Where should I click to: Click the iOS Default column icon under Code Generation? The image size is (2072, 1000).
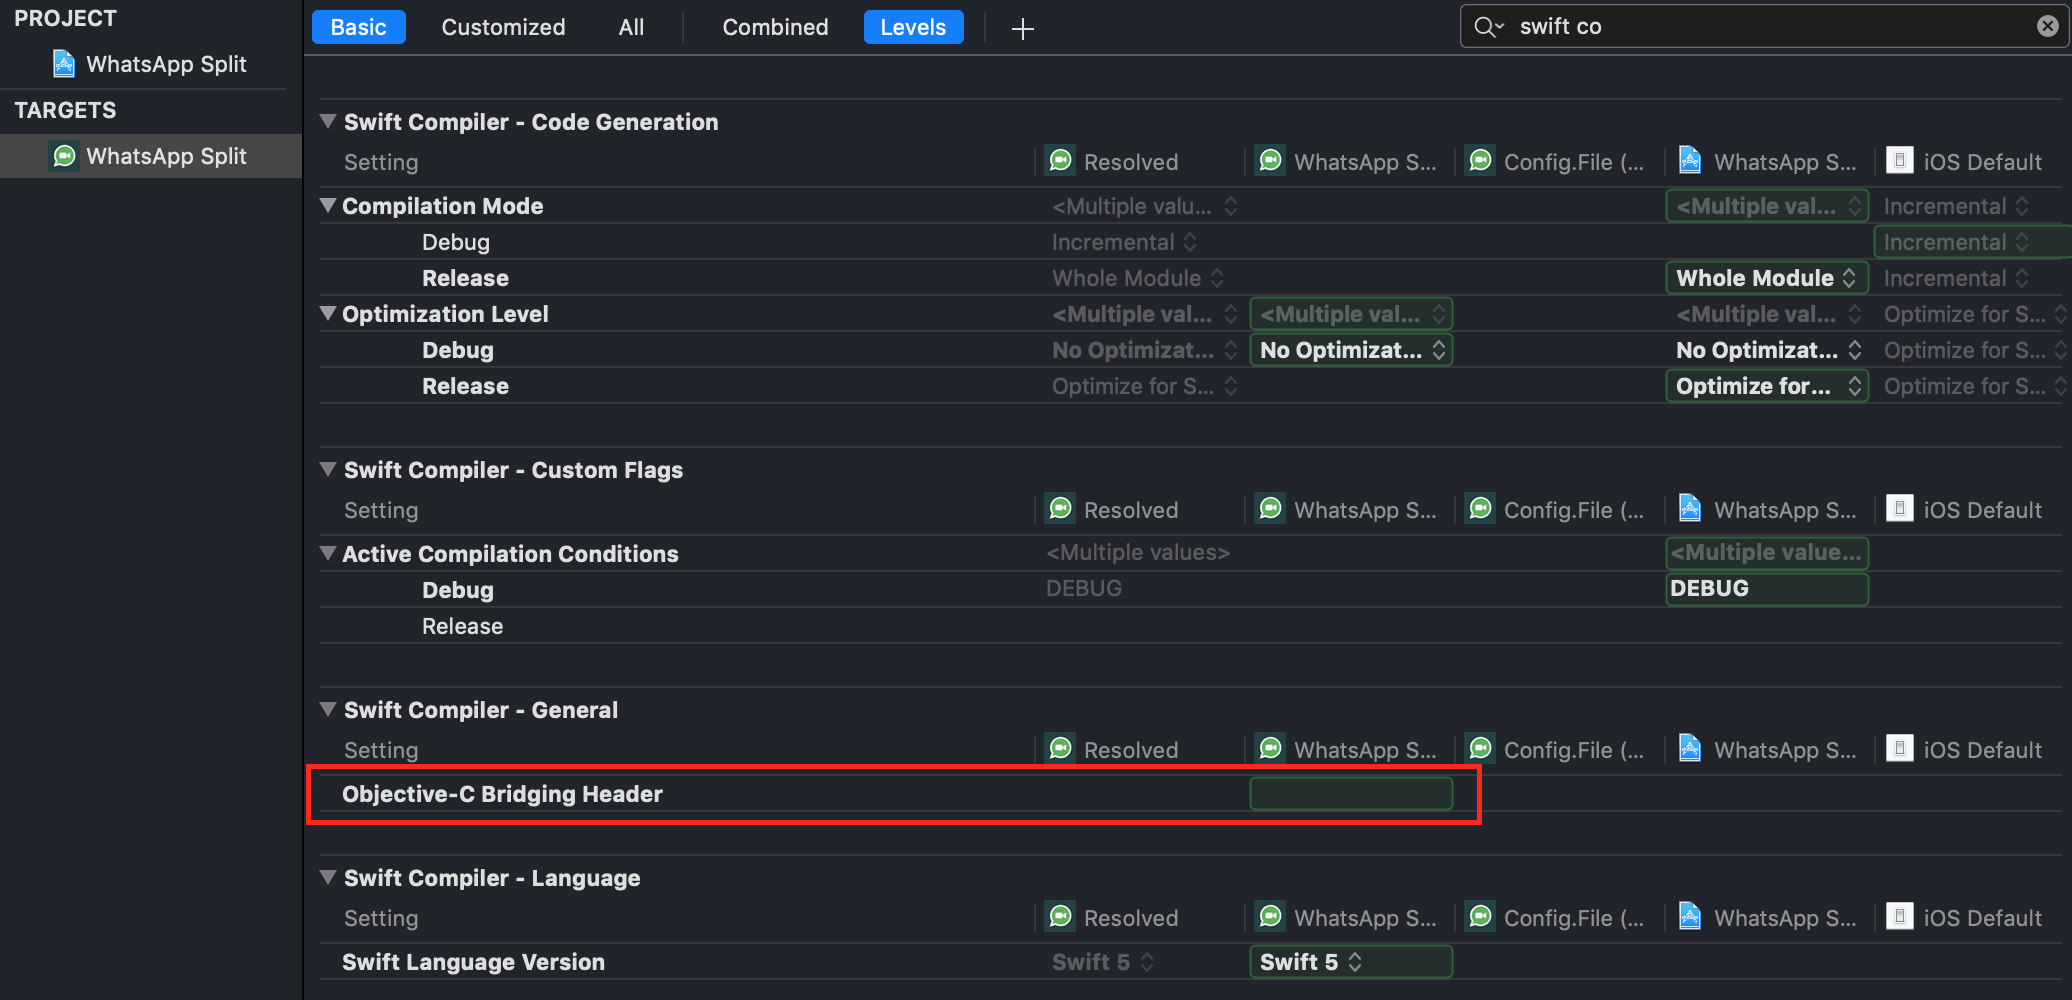[1899, 161]
